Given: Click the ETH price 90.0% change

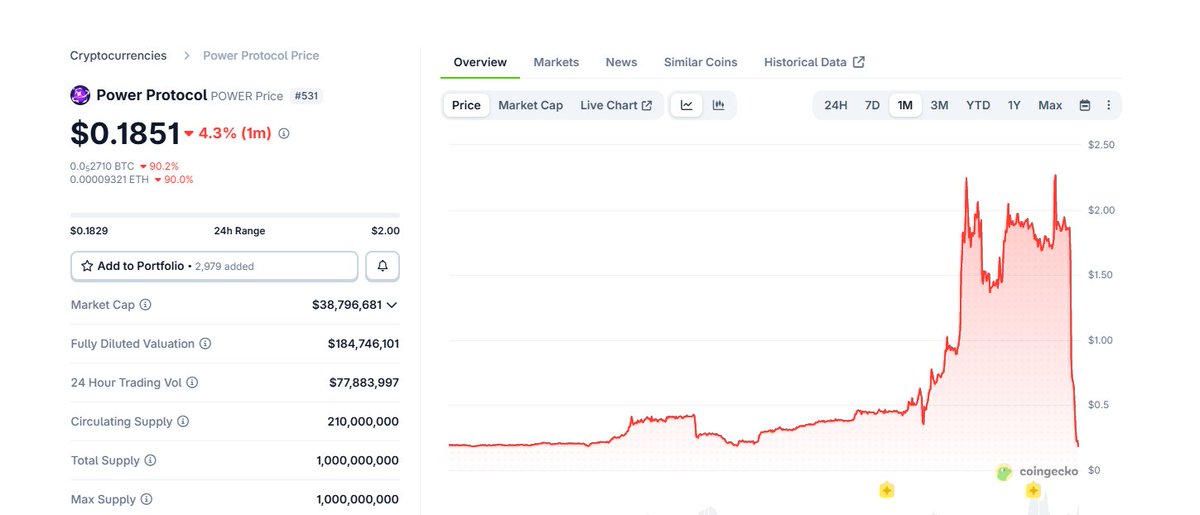Looking at the screenshot, I should [173, 180].
